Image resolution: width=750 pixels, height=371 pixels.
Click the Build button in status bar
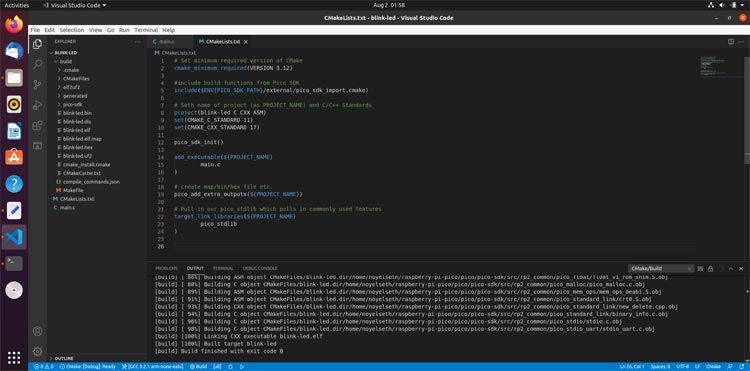click(199, 367)
